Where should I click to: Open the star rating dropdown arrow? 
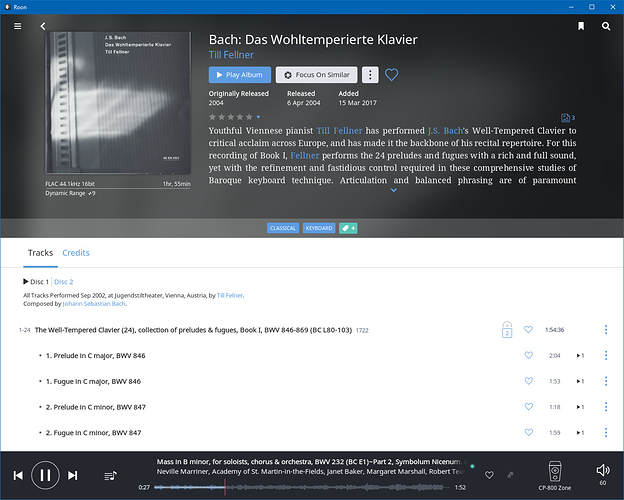pos(258,117)
